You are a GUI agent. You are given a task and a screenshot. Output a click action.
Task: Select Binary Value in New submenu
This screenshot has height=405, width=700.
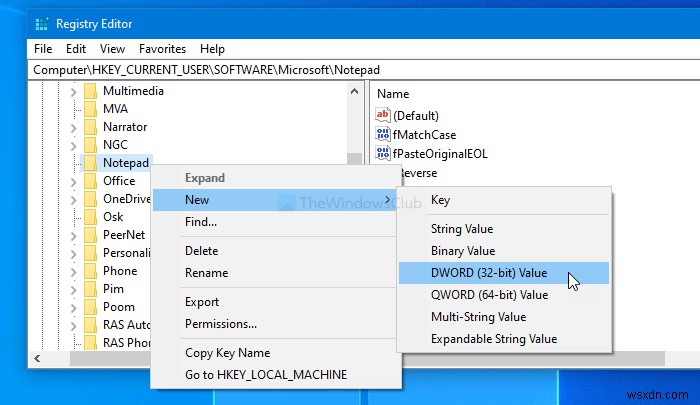[x=504, y=251]
